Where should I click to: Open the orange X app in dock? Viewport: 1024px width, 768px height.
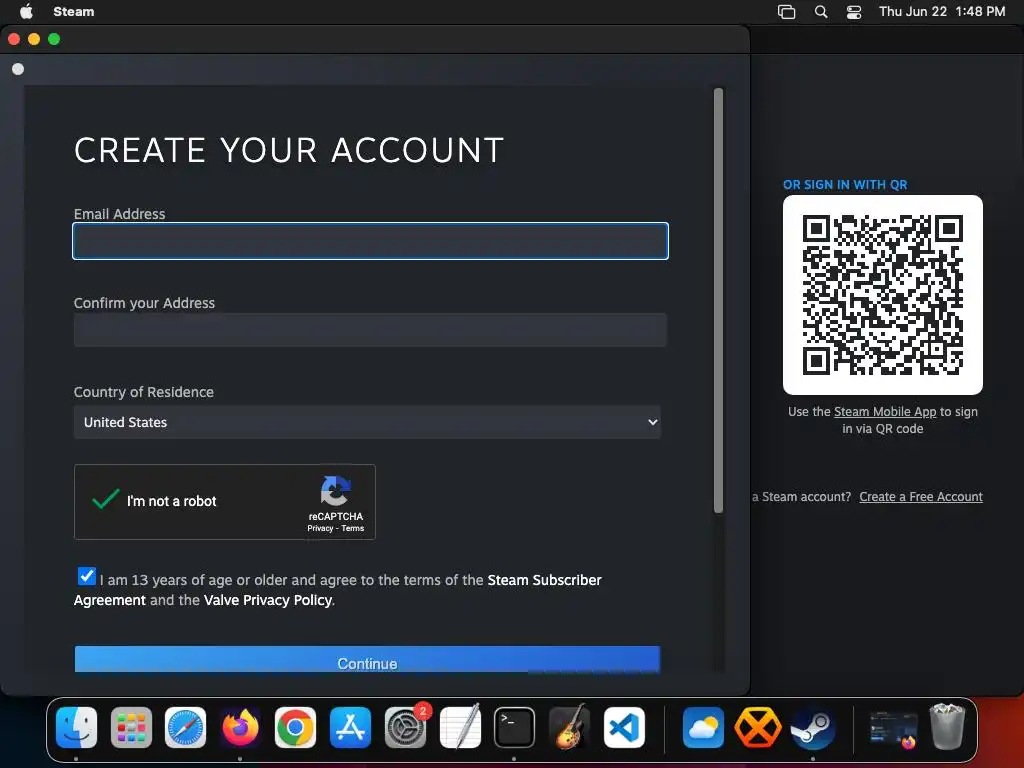758,727
